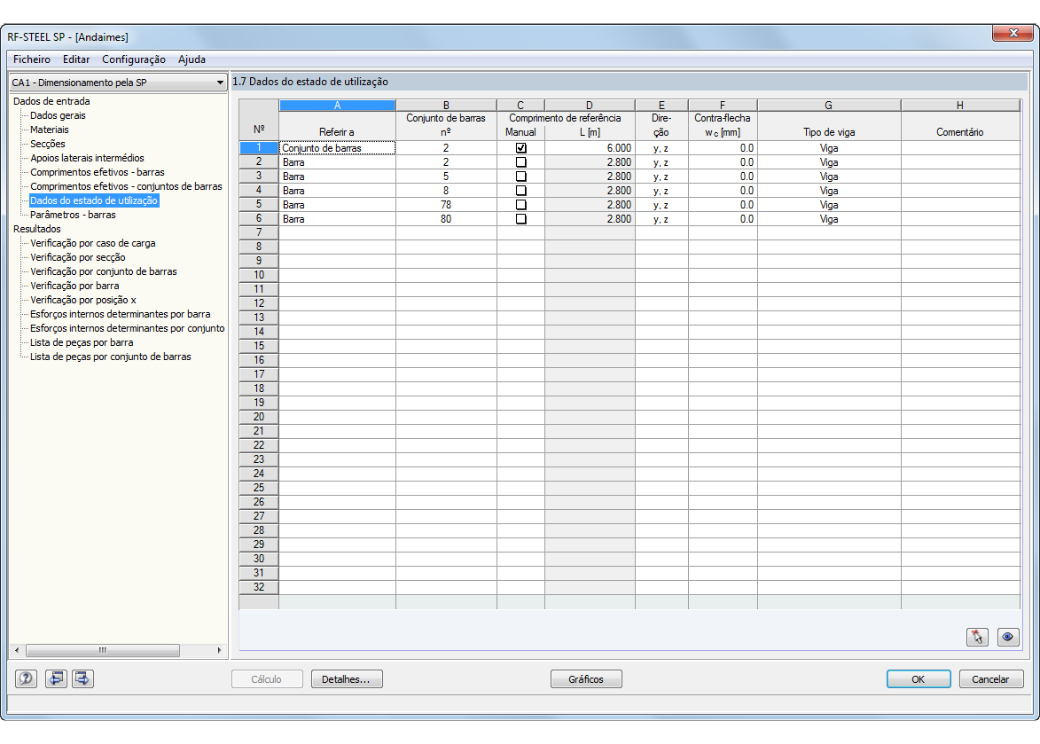Click Dados de entrada tree heading
Viewport: 1040px width, 744px height.
pos(51,101)
